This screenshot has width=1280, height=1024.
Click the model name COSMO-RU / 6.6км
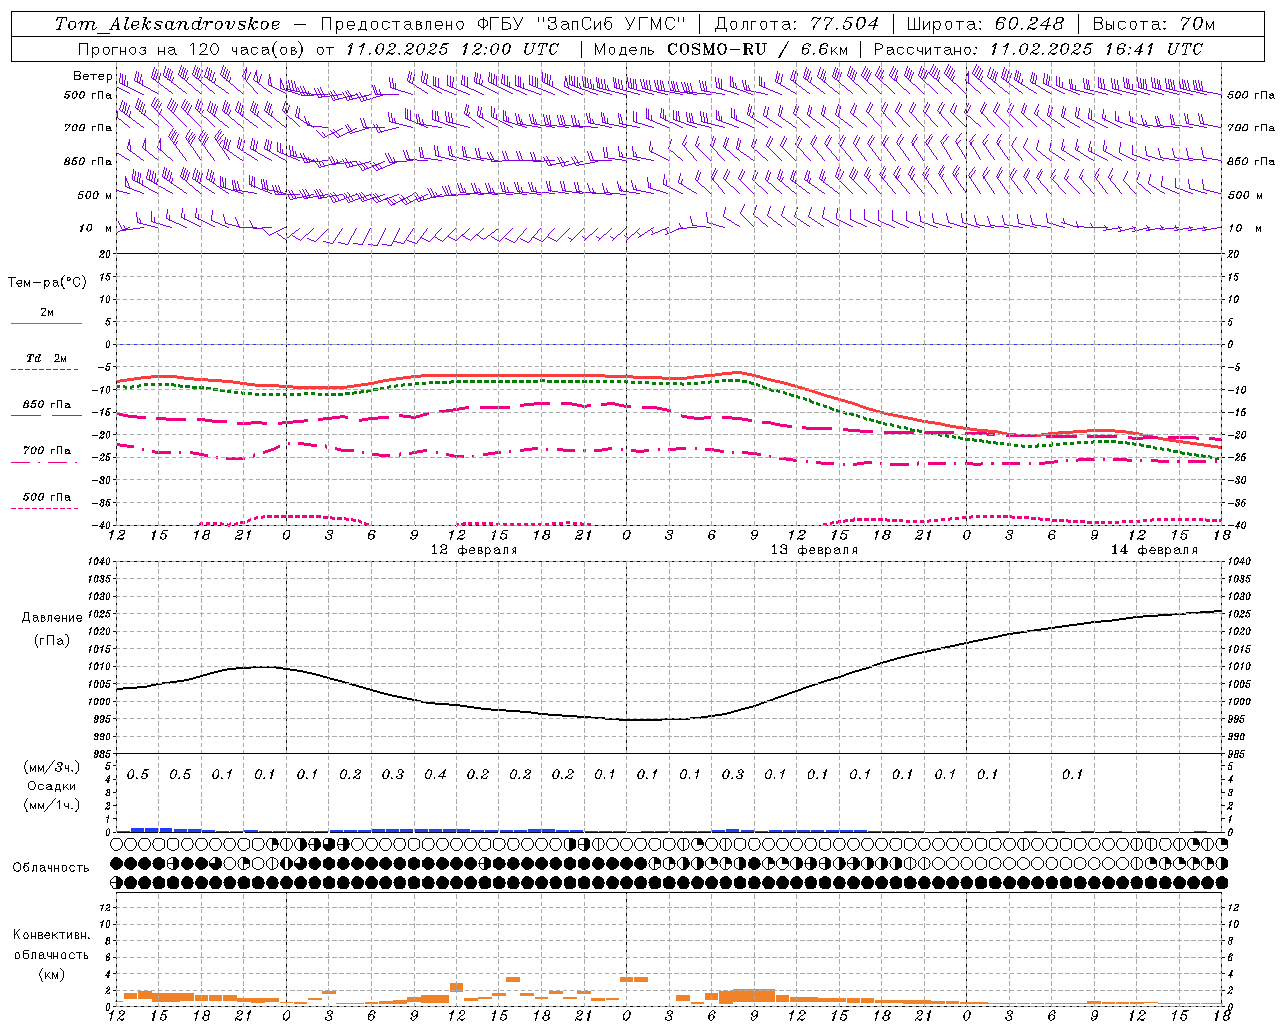coord(758,49)
